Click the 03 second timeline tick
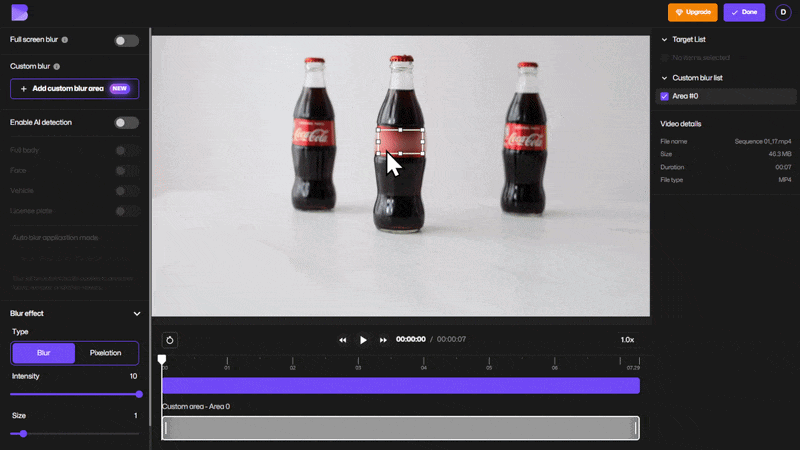Screen dimensions: 800x450 click(x=358, y=363)
